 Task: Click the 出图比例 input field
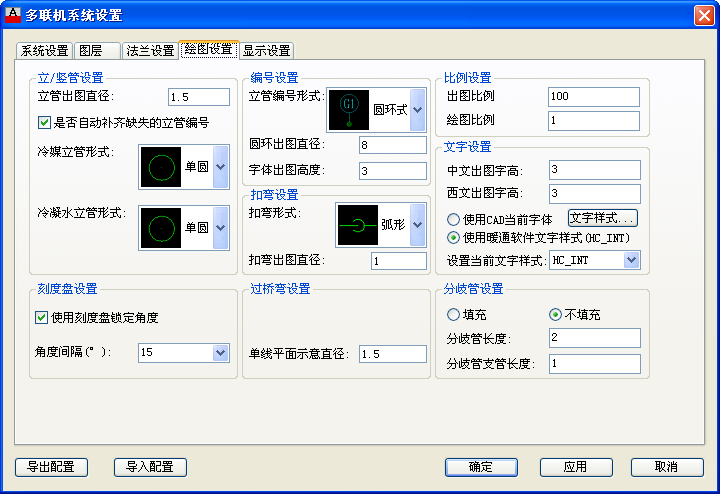click(x=594, y=97)
